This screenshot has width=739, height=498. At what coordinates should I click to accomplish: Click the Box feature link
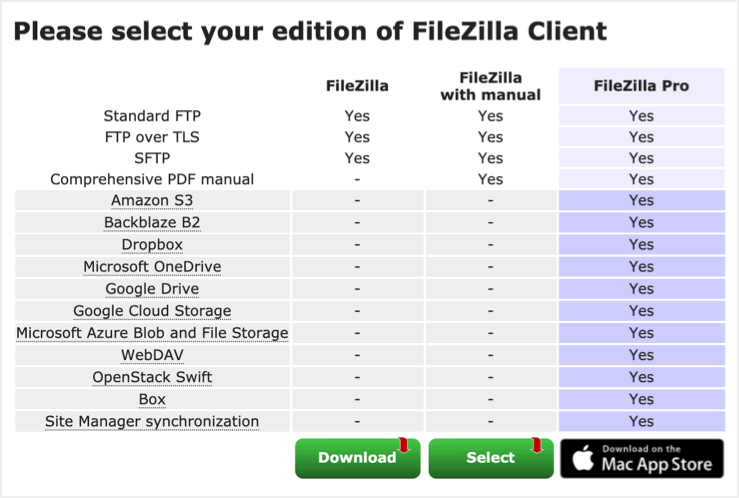click(x=152, y=399)
